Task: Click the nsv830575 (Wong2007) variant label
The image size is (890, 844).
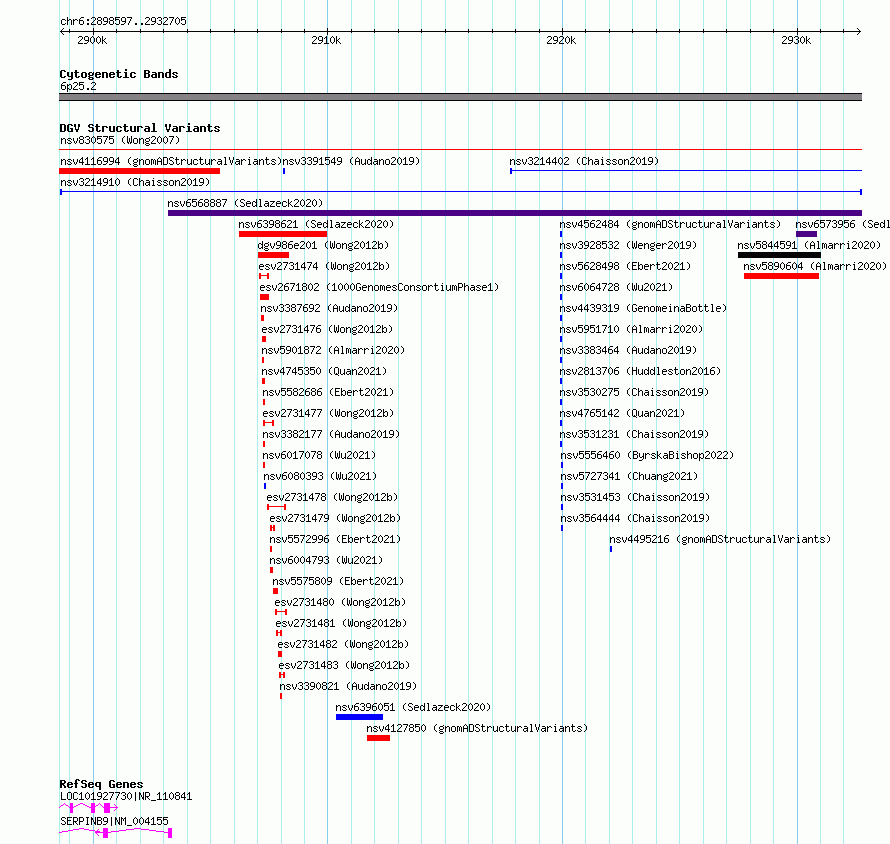Action: [120, 140]
